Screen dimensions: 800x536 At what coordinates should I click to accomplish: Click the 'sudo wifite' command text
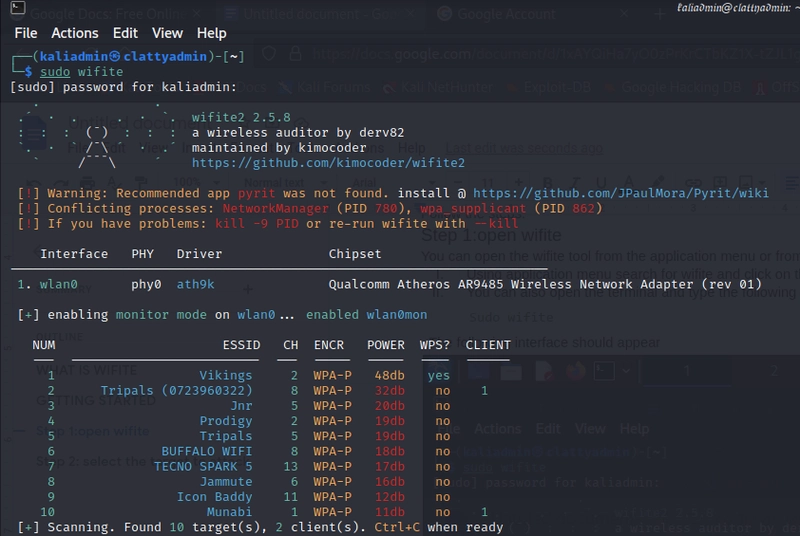(82, 72)
